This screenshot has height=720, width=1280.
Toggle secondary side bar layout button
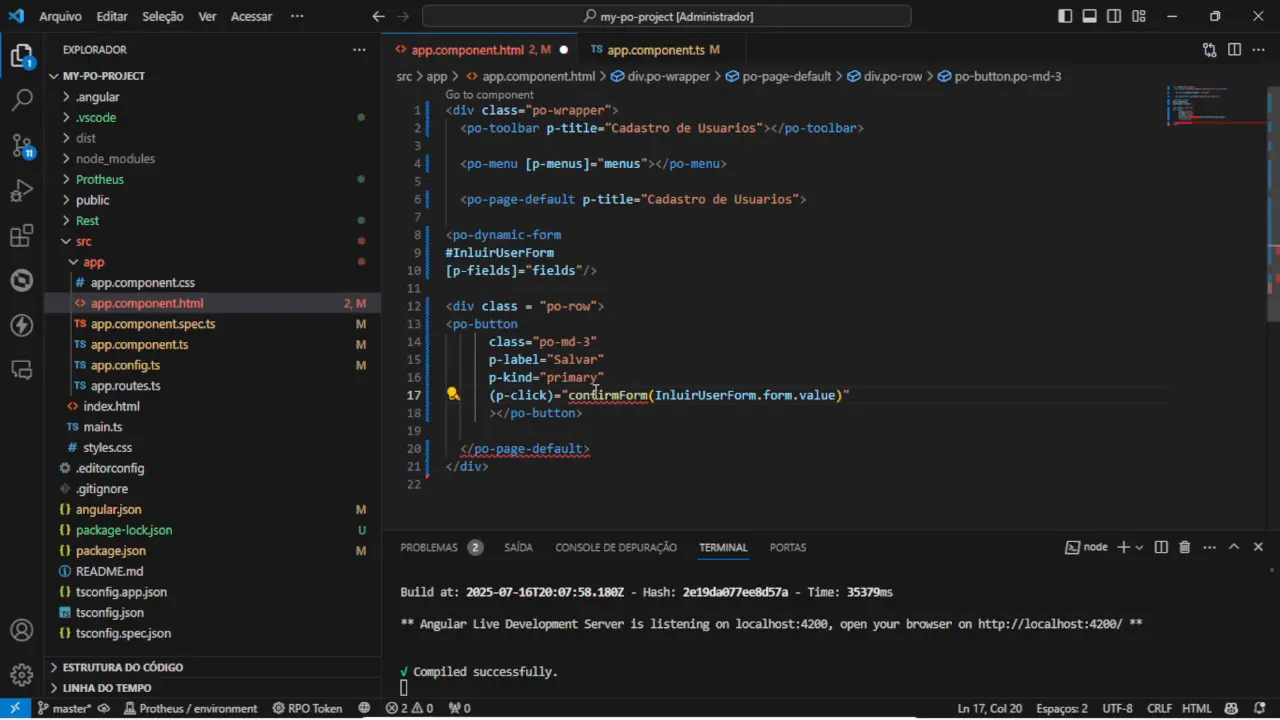click(1114, 16)
